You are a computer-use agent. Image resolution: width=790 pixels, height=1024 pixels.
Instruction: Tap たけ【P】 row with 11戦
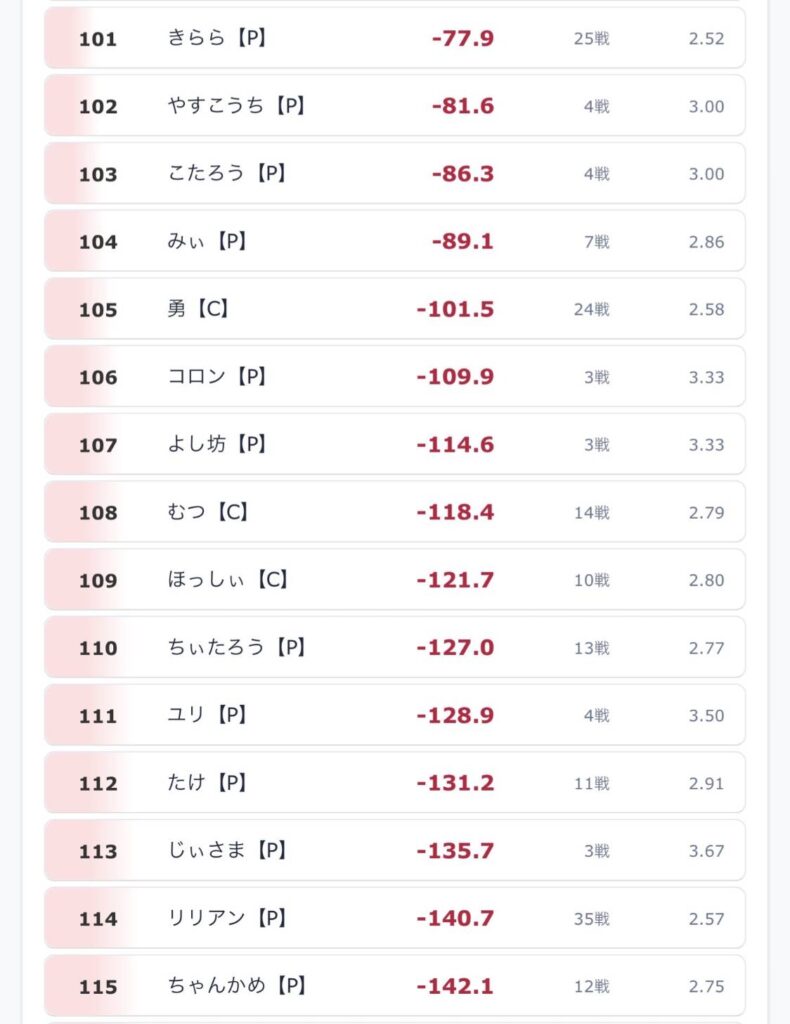tap(394, 782)
